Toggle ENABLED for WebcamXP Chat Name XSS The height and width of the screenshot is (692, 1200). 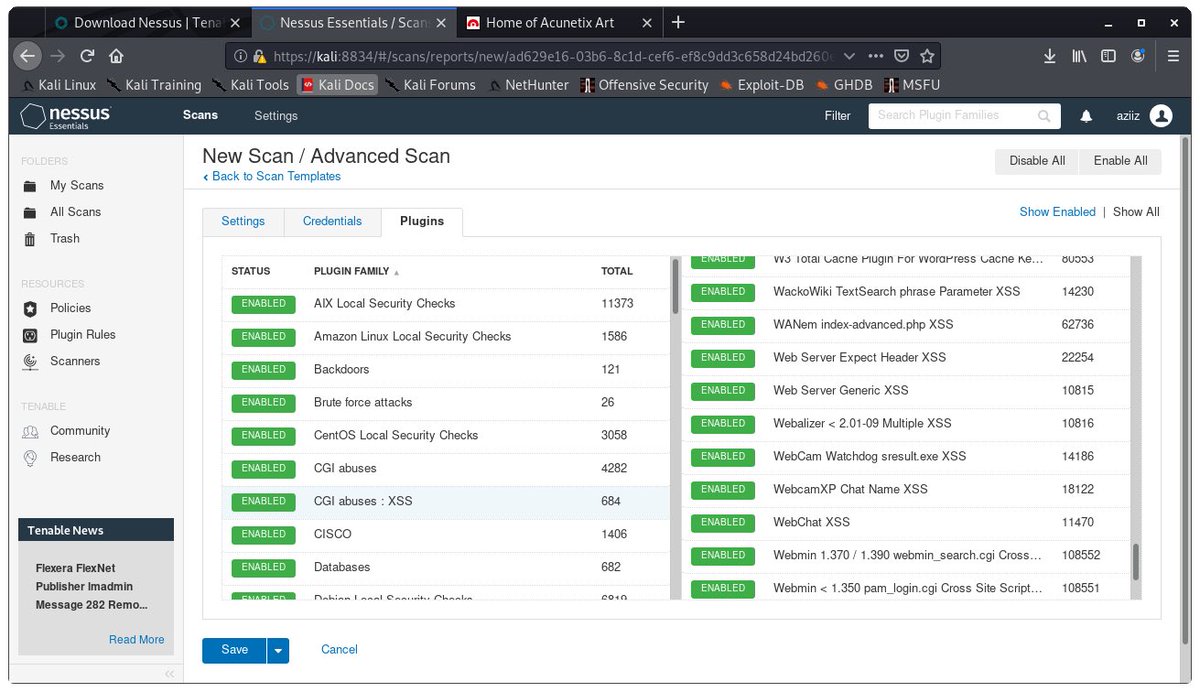723,490
